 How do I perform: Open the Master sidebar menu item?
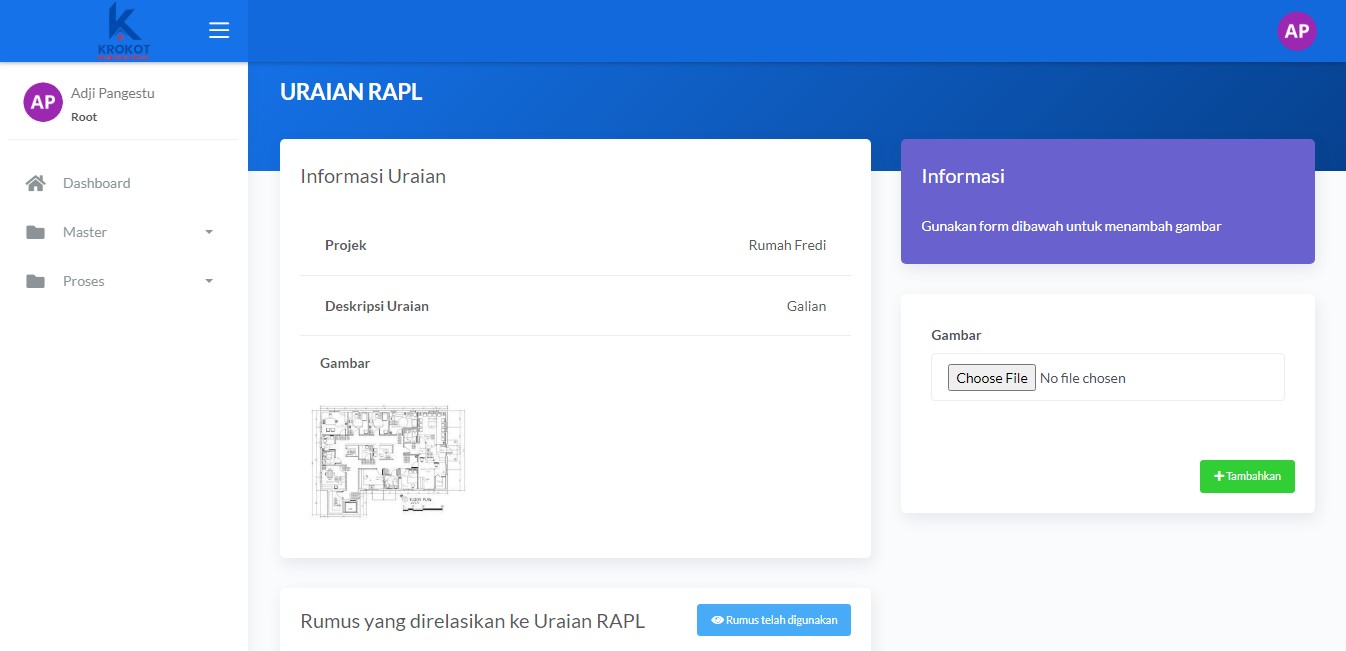[x=85, y=232]
